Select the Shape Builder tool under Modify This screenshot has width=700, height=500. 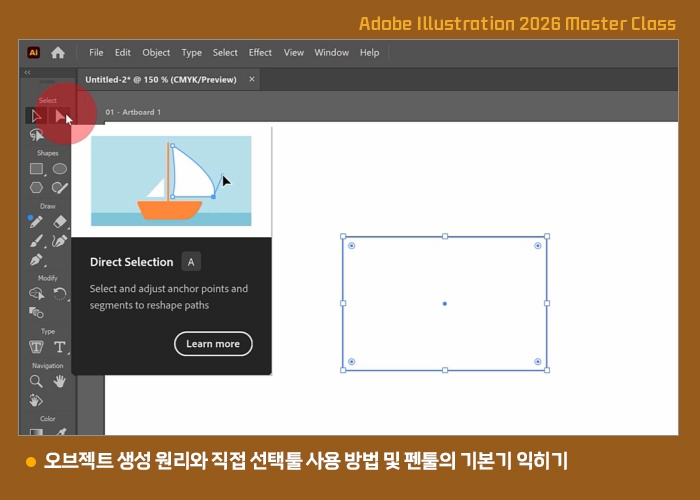[x=37, y=293]
